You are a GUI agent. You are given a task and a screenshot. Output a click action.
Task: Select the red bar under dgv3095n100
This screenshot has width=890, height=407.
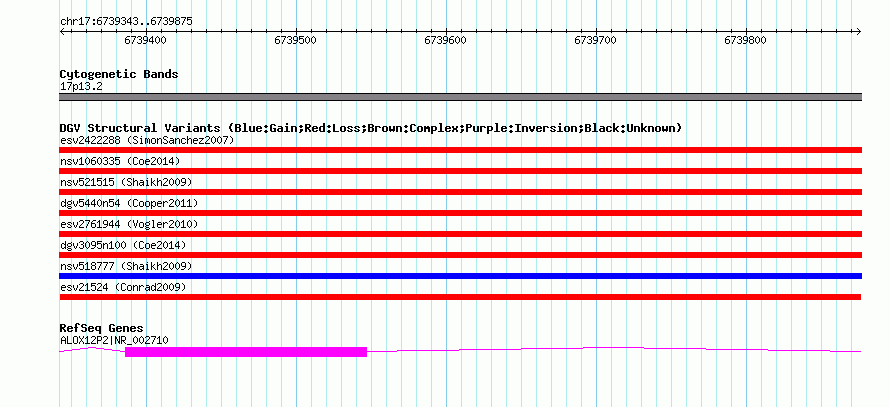460,255
